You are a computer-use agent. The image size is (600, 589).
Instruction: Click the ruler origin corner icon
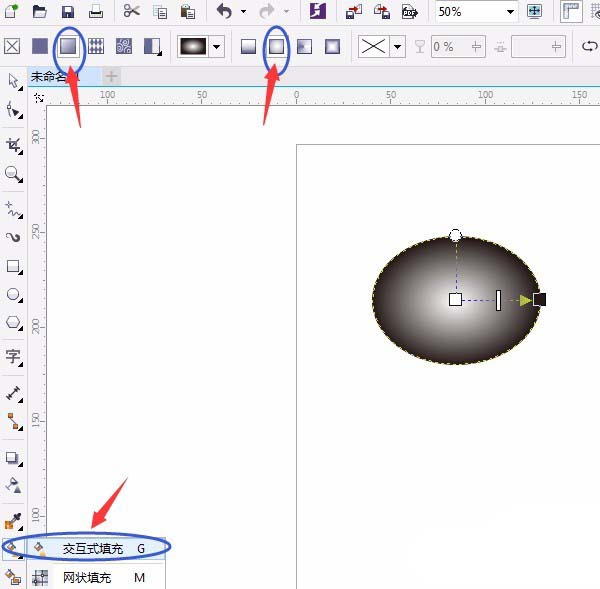(38, 98)
